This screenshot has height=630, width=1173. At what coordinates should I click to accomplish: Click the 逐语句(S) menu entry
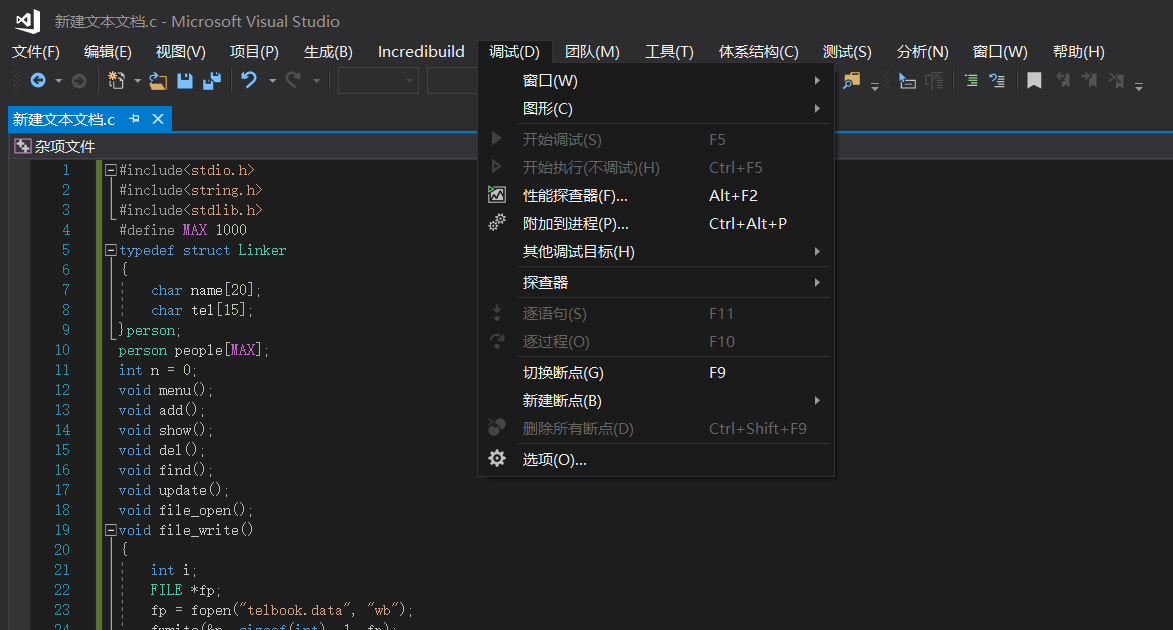[x=655, y=314]
